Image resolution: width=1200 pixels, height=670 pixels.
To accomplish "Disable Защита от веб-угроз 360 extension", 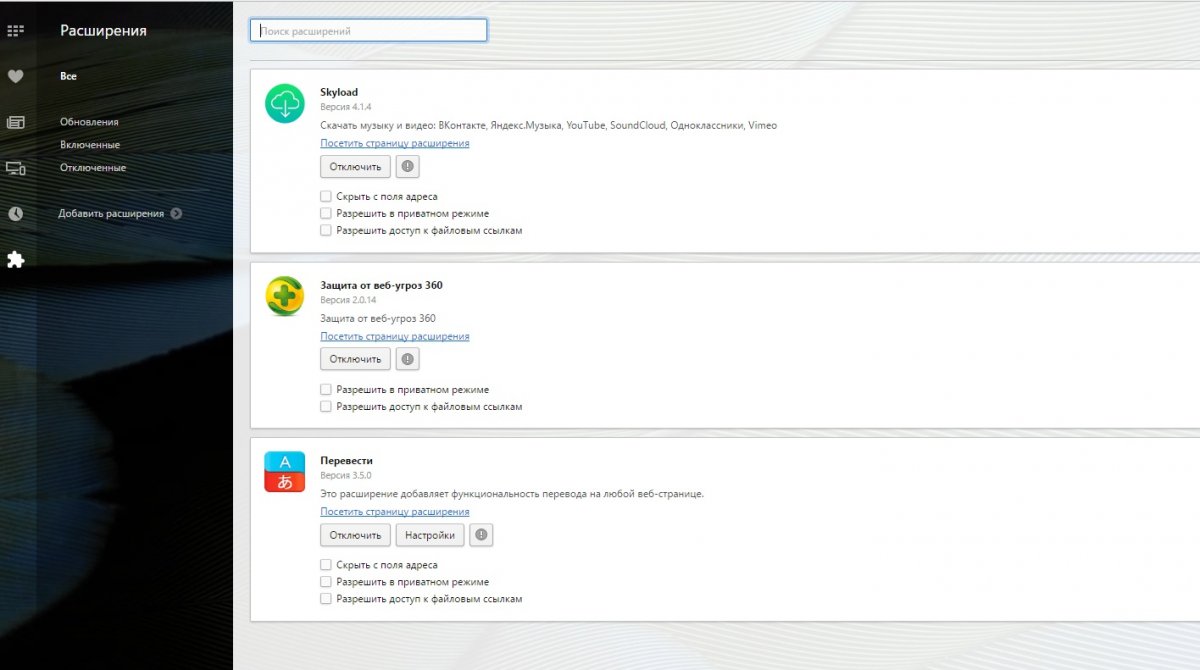I will click(356, 359).
